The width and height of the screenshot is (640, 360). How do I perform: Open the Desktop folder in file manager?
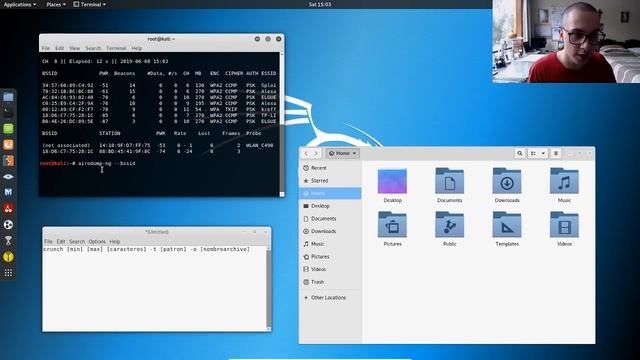[392, 182]
